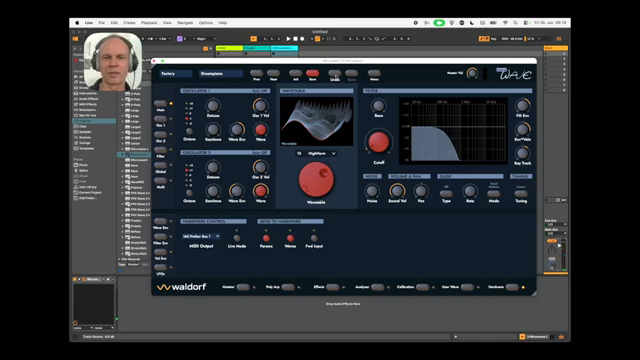Click the large red Cutoff knob
The height and width of the screenshot is (360, 640).
379,142
